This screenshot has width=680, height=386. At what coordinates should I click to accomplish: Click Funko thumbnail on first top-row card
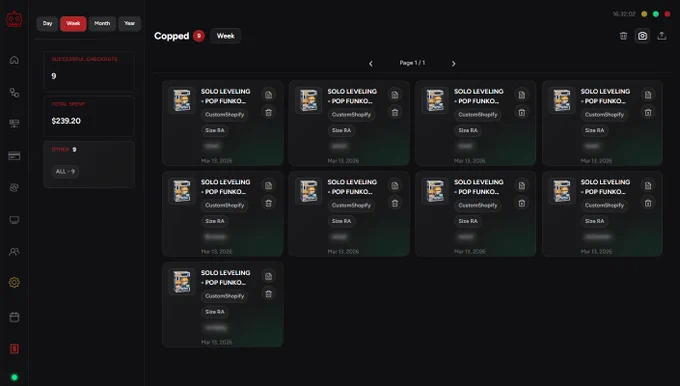tap(182, 100)
